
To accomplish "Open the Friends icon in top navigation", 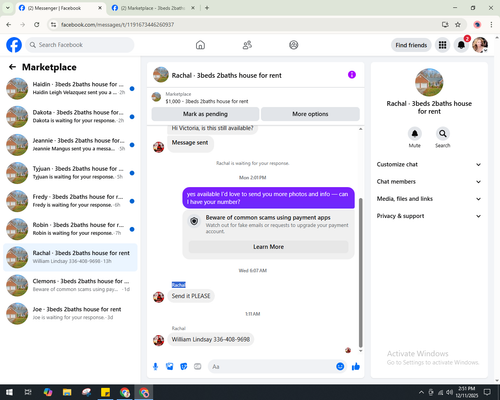I will click(247, 45).
